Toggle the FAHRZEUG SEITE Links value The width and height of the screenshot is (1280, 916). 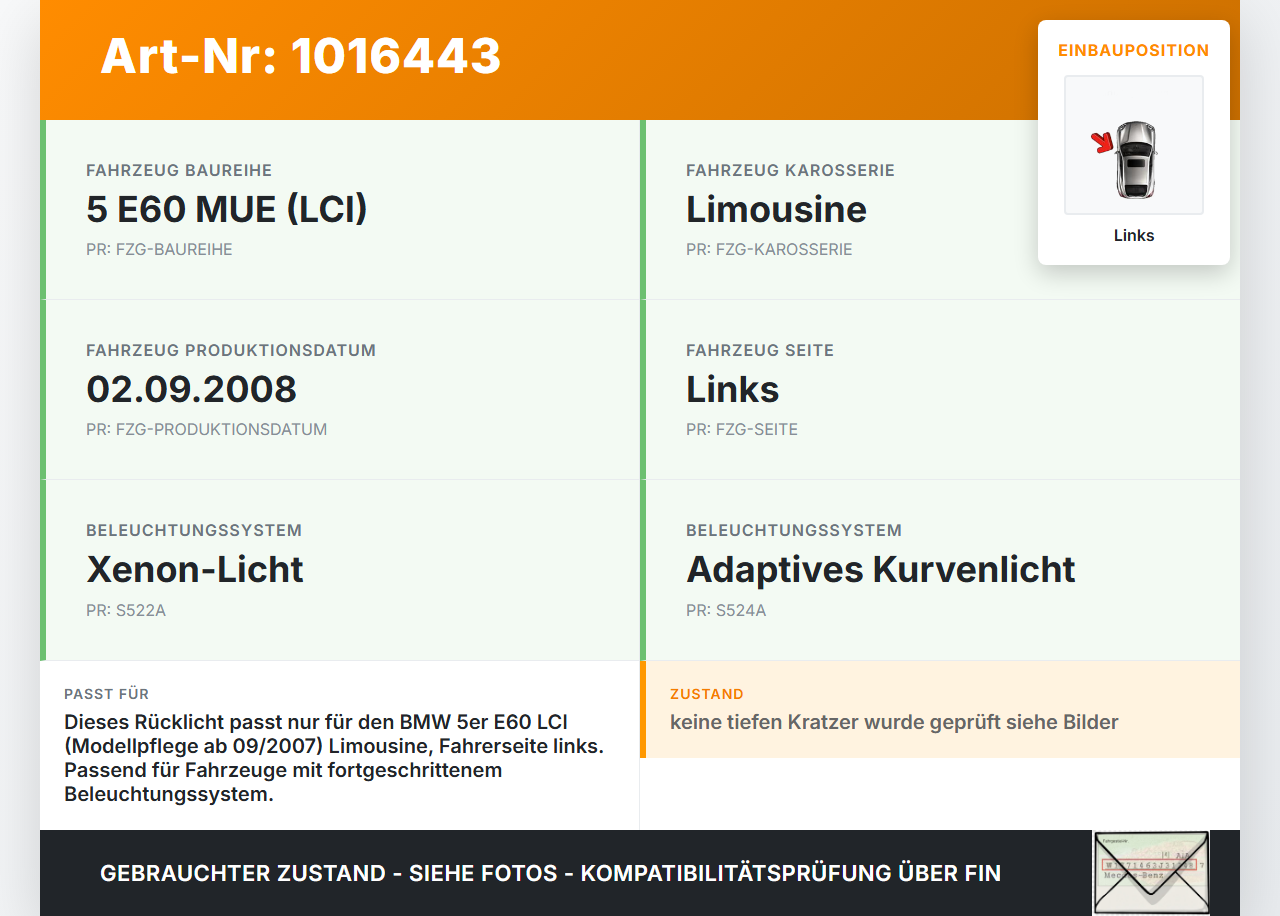732,389
